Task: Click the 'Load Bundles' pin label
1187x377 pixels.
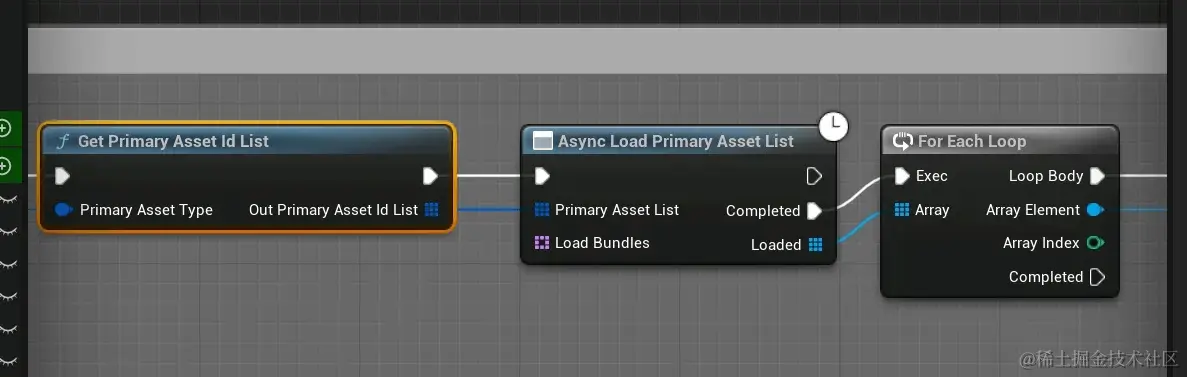Action: coord(602,243)
